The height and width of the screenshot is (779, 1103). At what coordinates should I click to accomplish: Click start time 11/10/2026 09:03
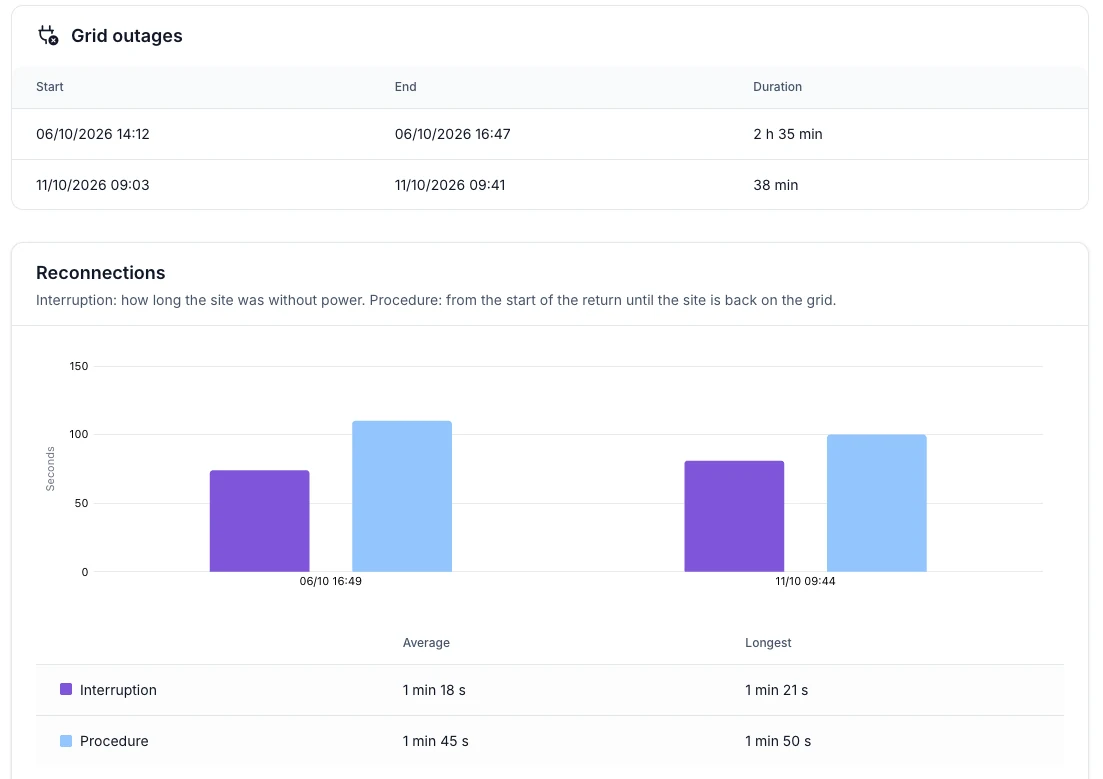coord(93,185)
